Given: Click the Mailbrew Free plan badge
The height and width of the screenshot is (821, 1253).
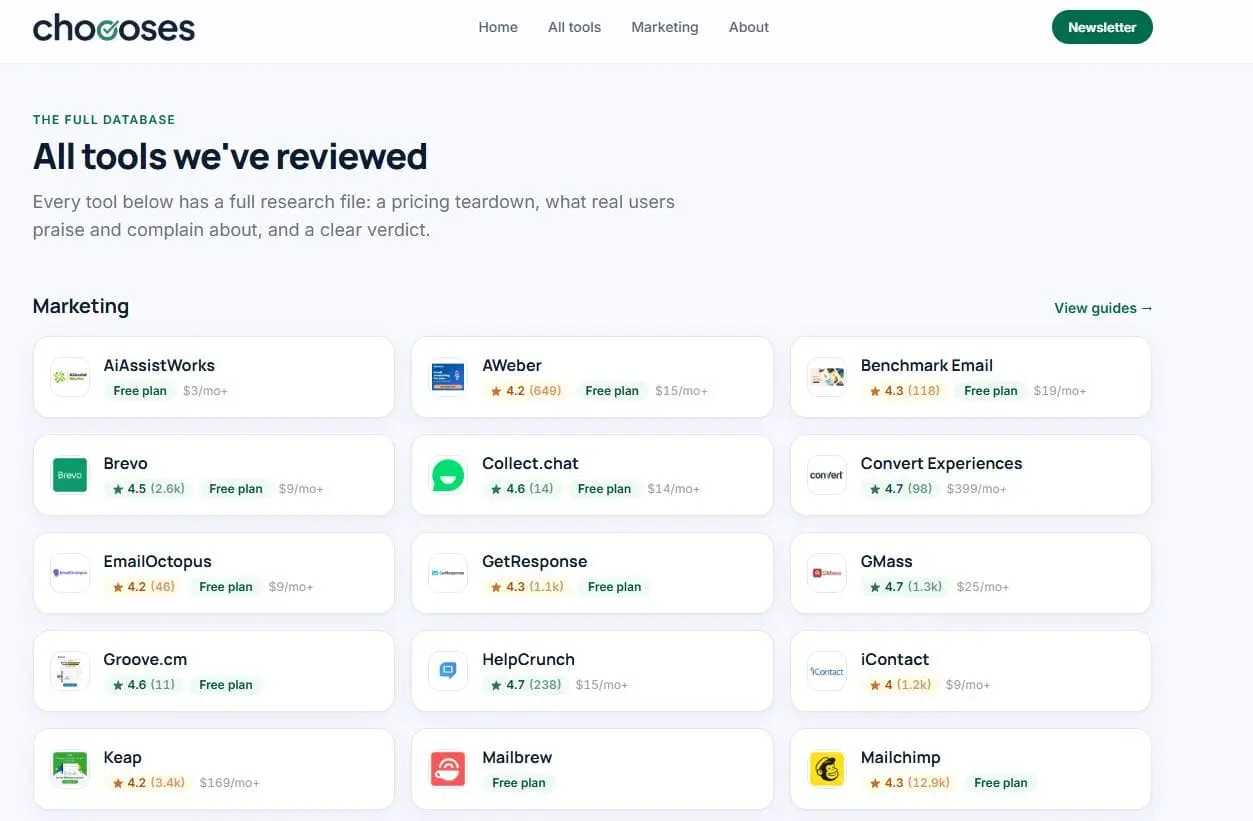Looking at the screenshot, I should pos(519,783).
